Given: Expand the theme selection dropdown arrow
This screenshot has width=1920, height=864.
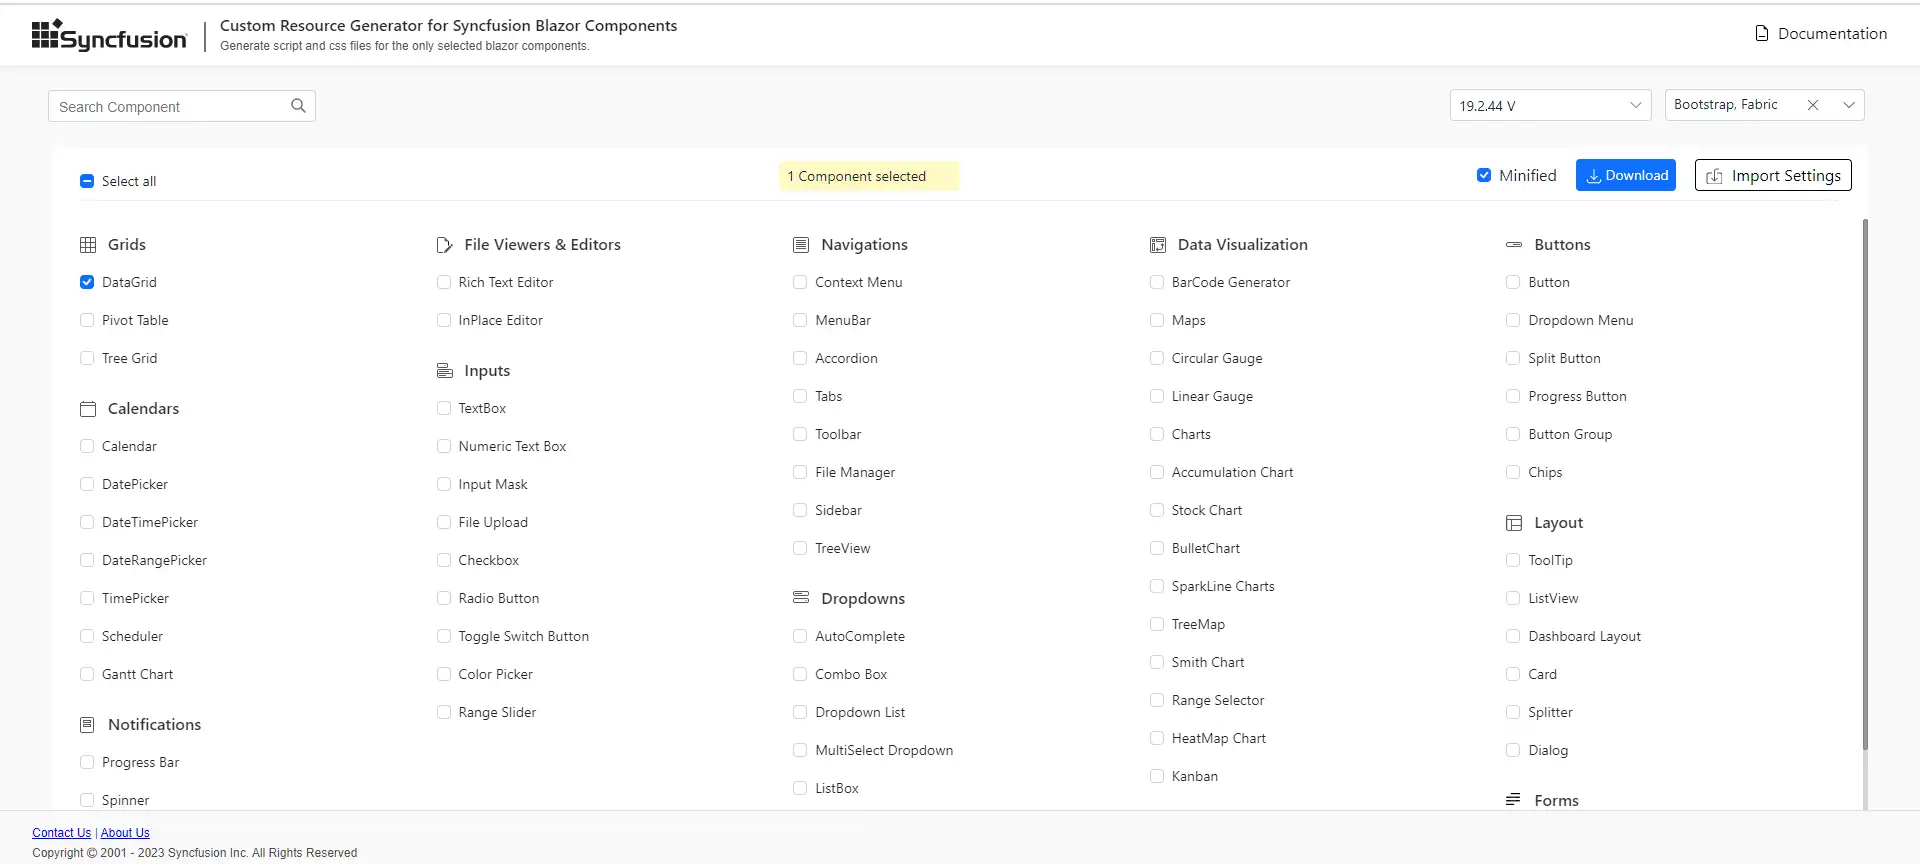Looking at the screenshot, I should pyautogui.click(x=1849, y=105).
